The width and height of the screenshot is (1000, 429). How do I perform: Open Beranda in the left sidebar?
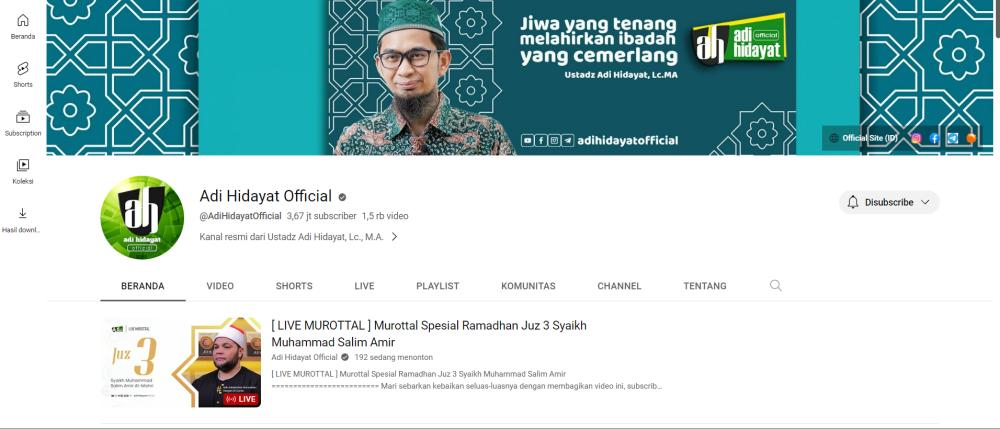coord(23,27)
